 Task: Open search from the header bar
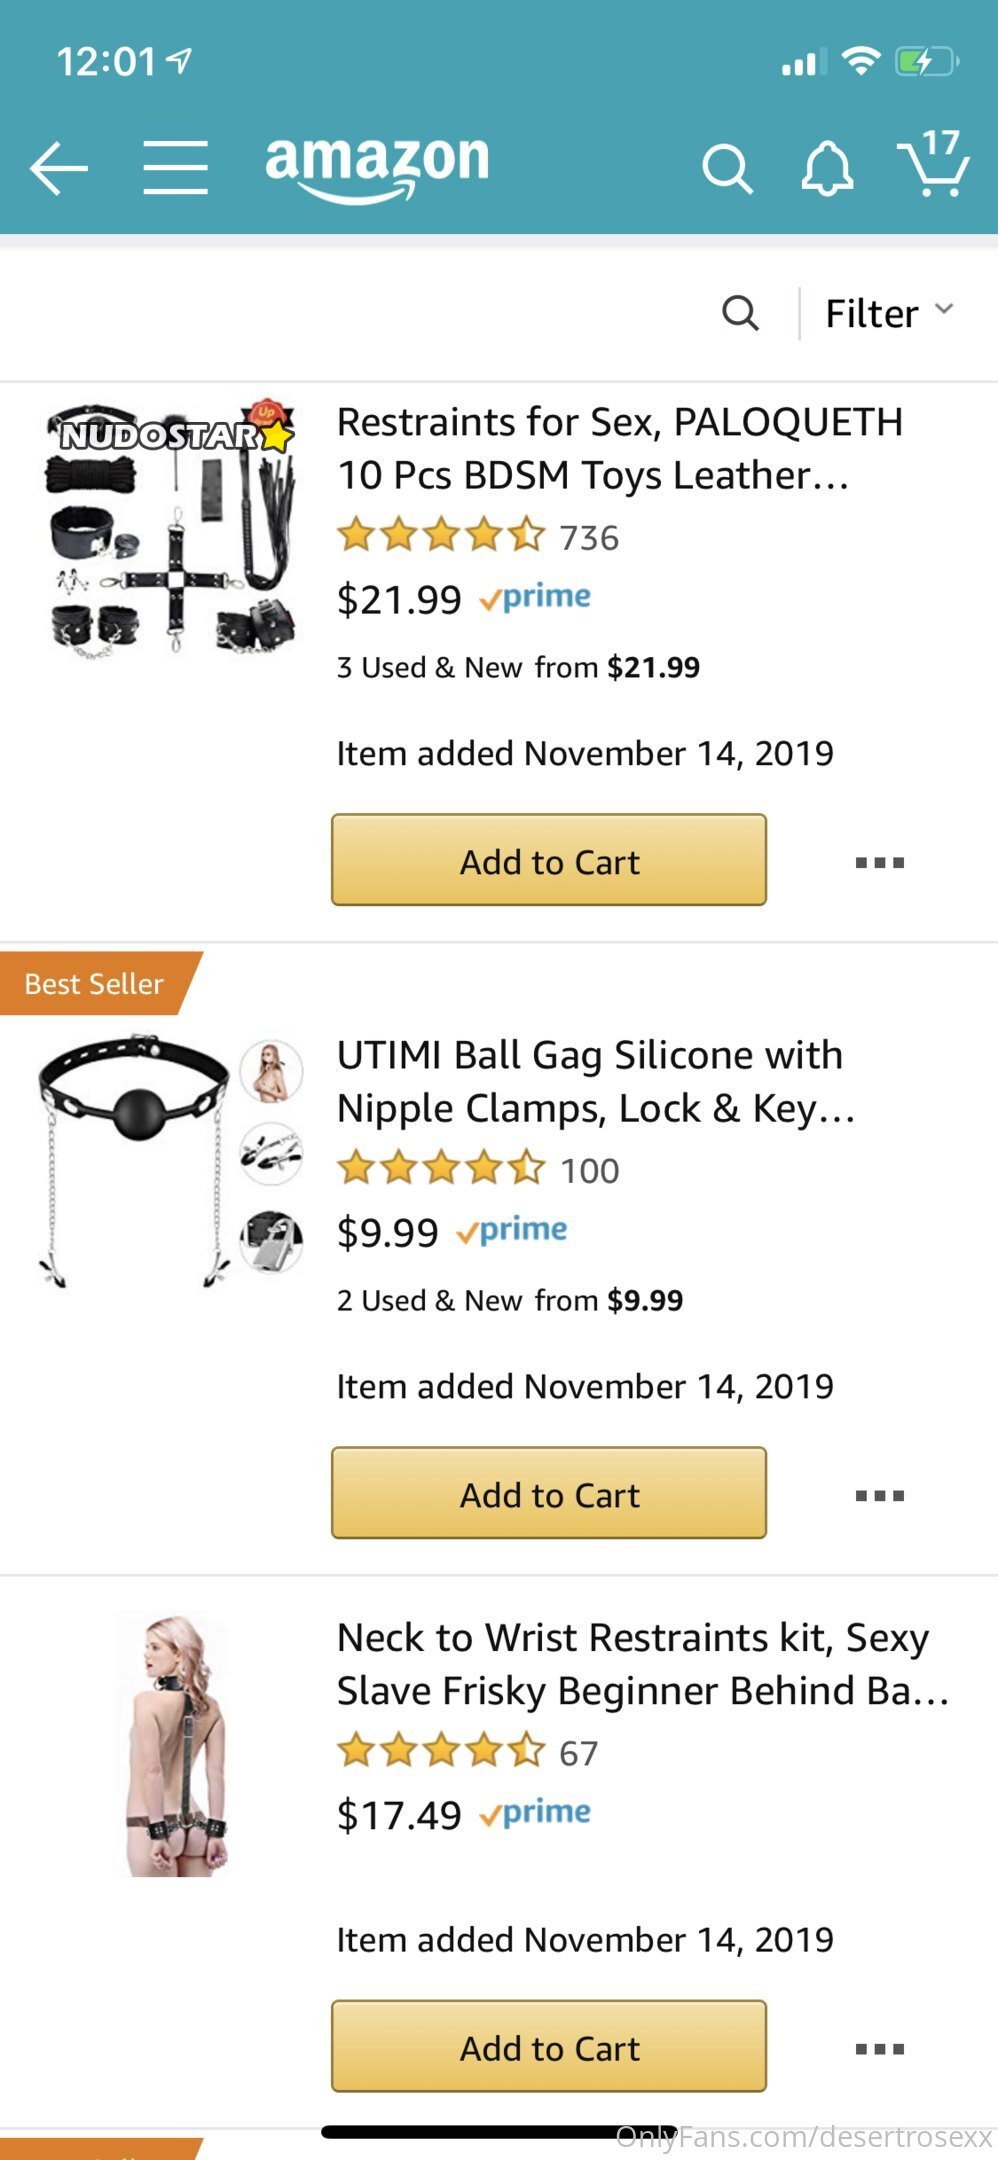point(727,168)
